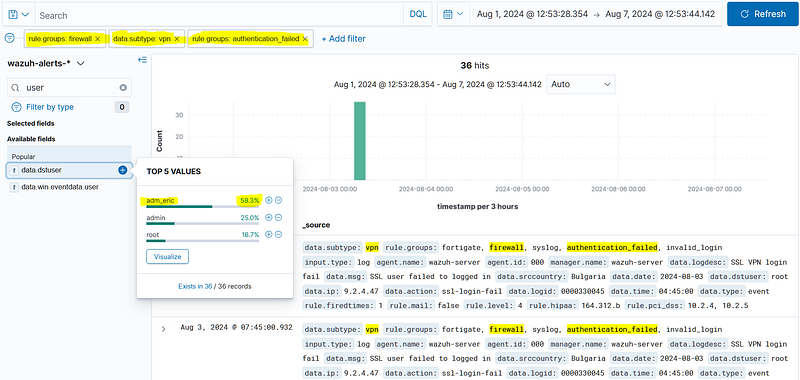Click end date Aug 7, 2024
Image resolution: width=800 pixels, height=380 pixels.
[660, 14]
